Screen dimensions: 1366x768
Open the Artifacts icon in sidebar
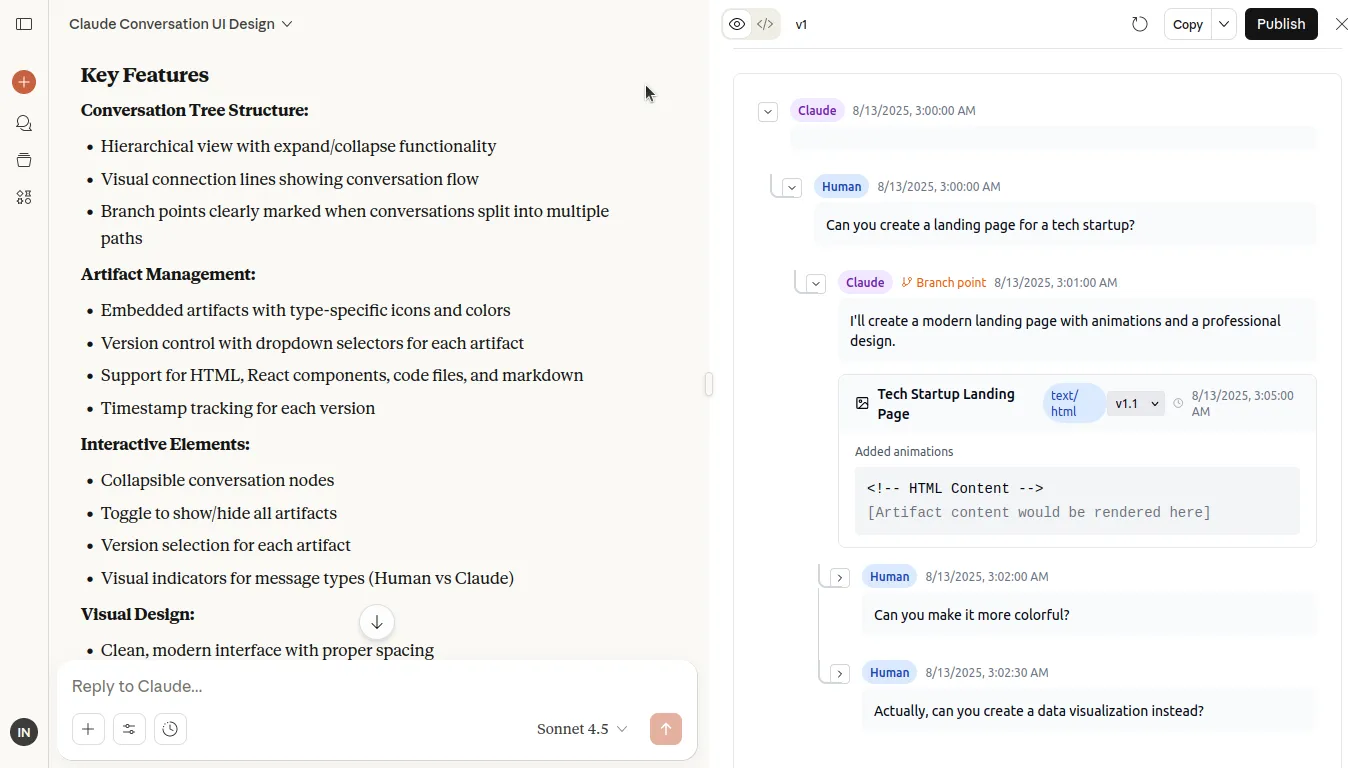pos(24,197)
